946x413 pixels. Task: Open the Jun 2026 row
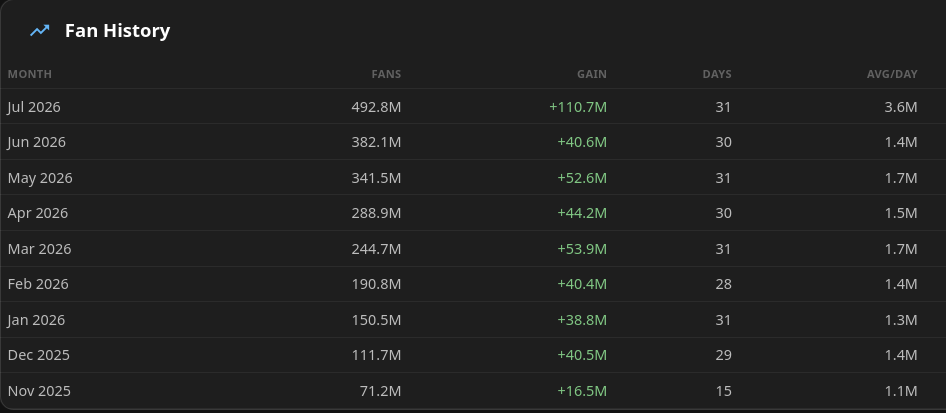pos(473,142)
